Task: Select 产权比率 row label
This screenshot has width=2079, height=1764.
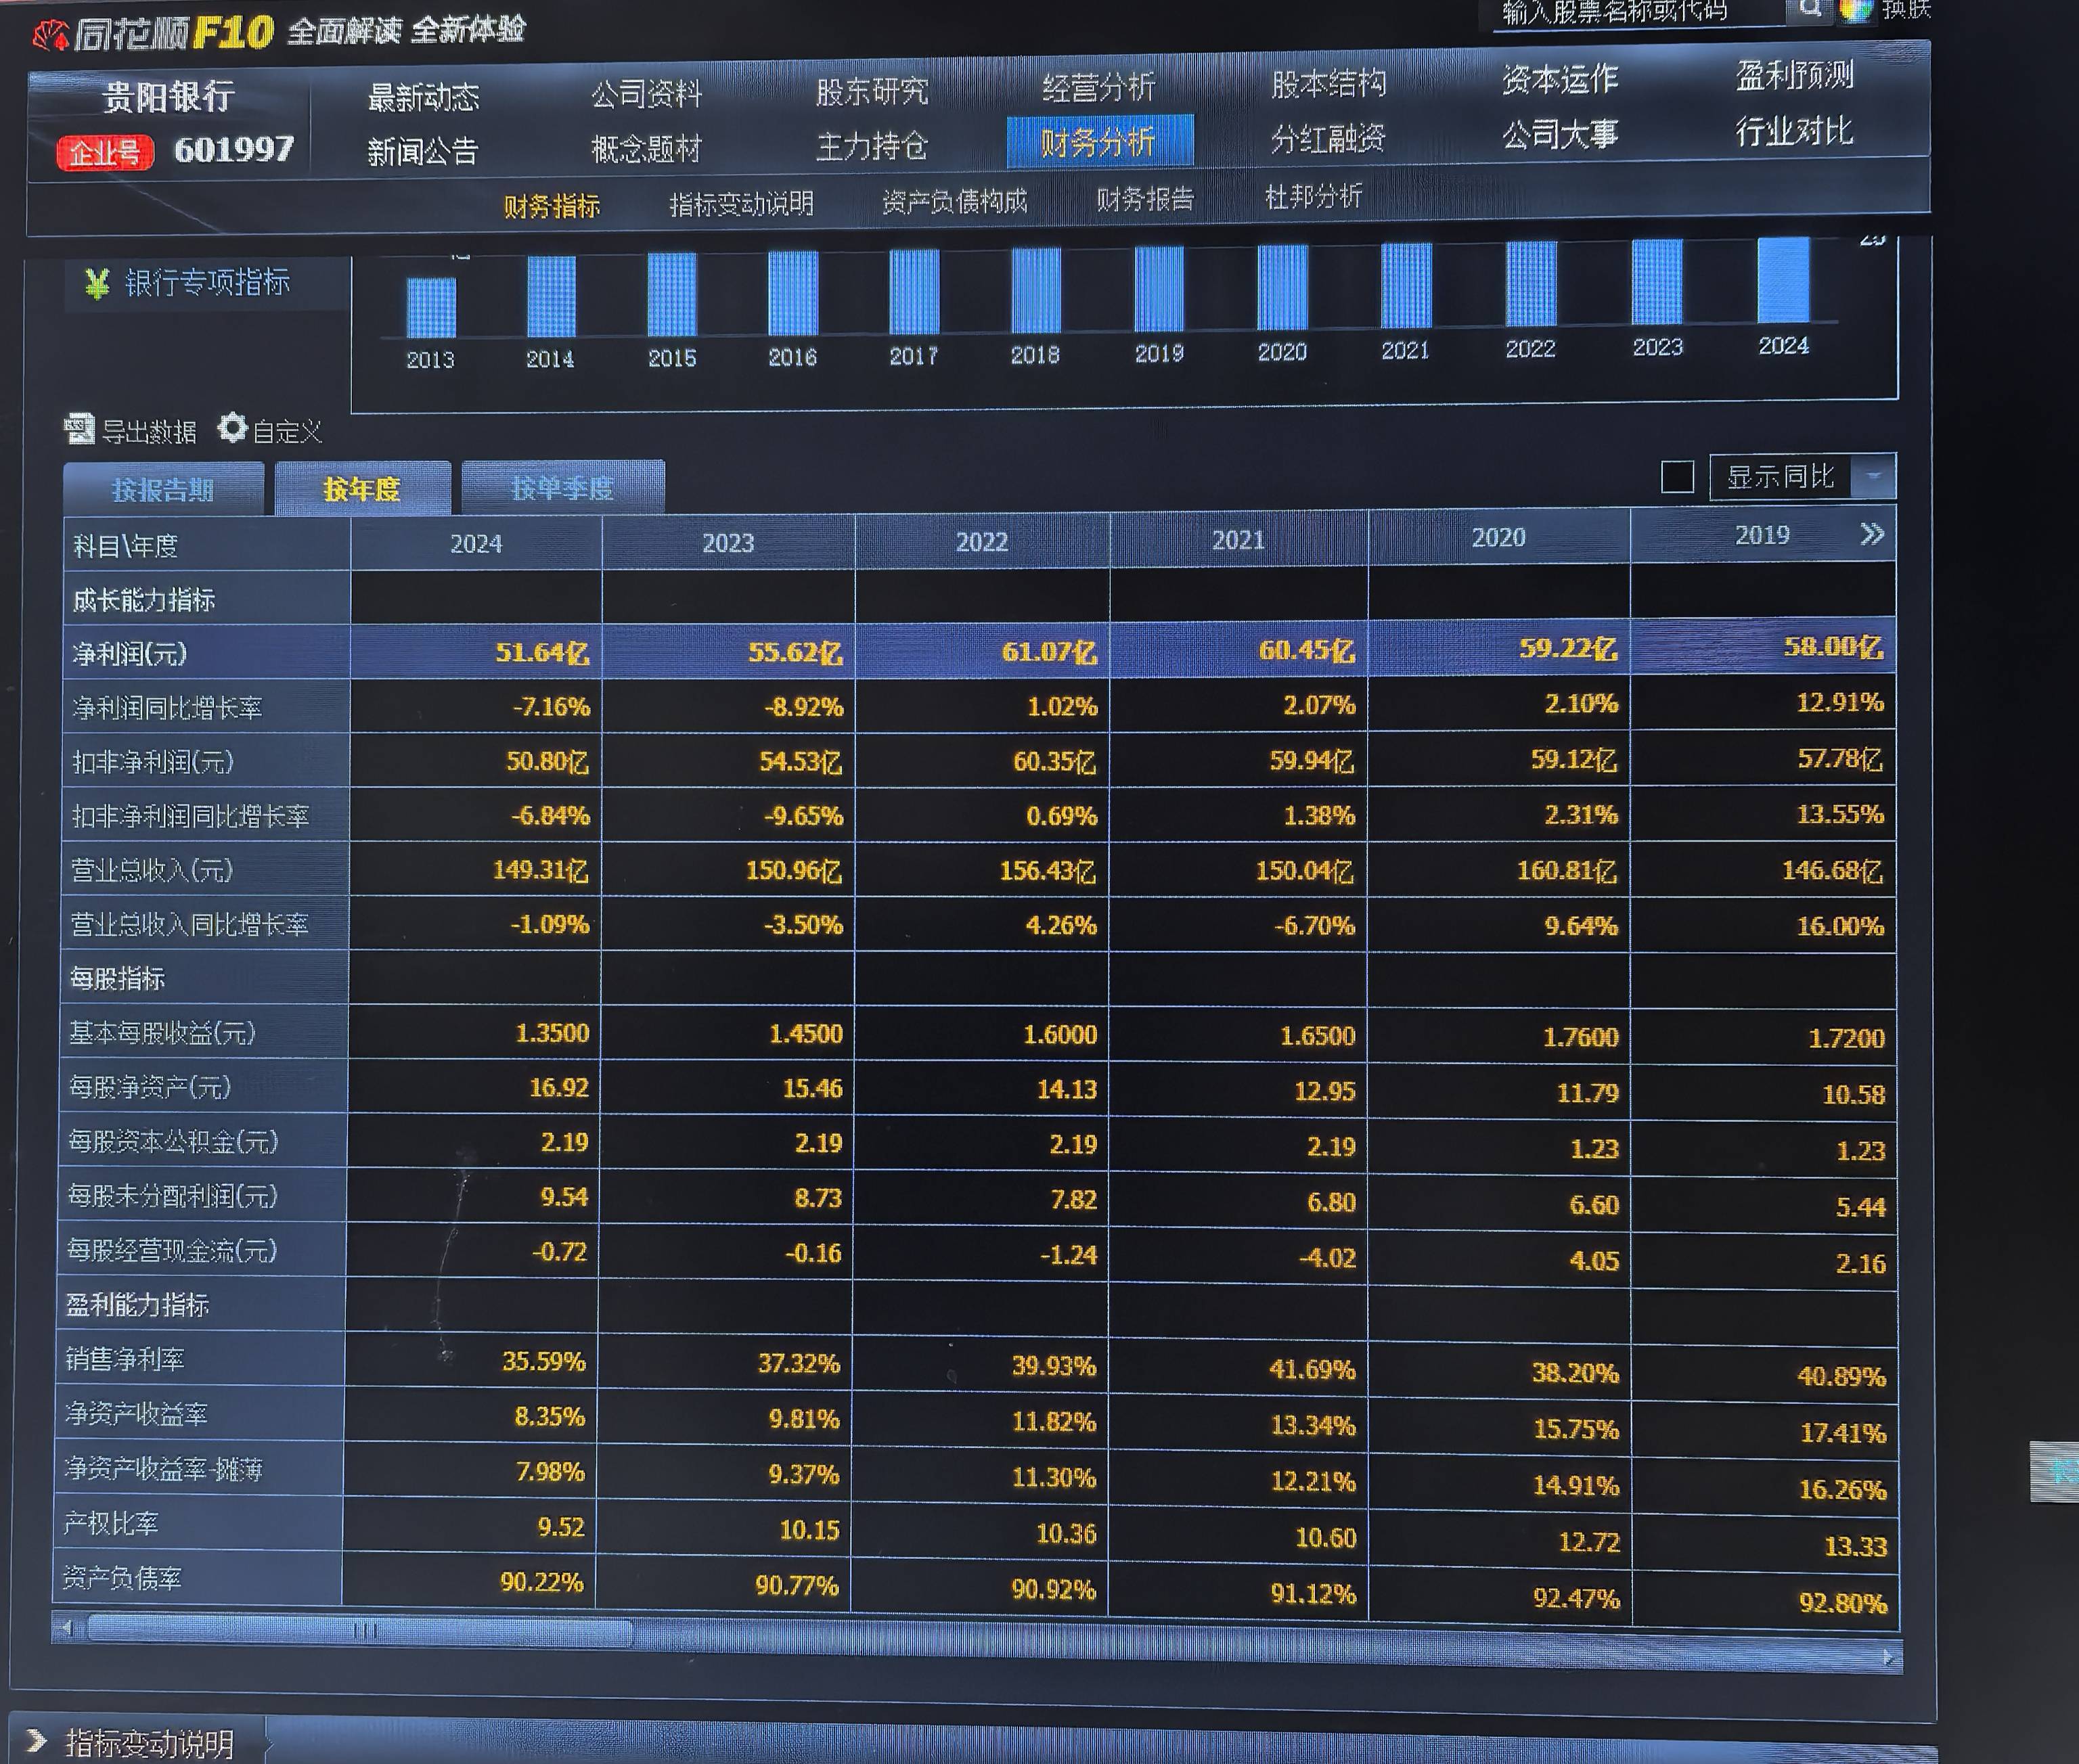Action: tap(111, 1523)
